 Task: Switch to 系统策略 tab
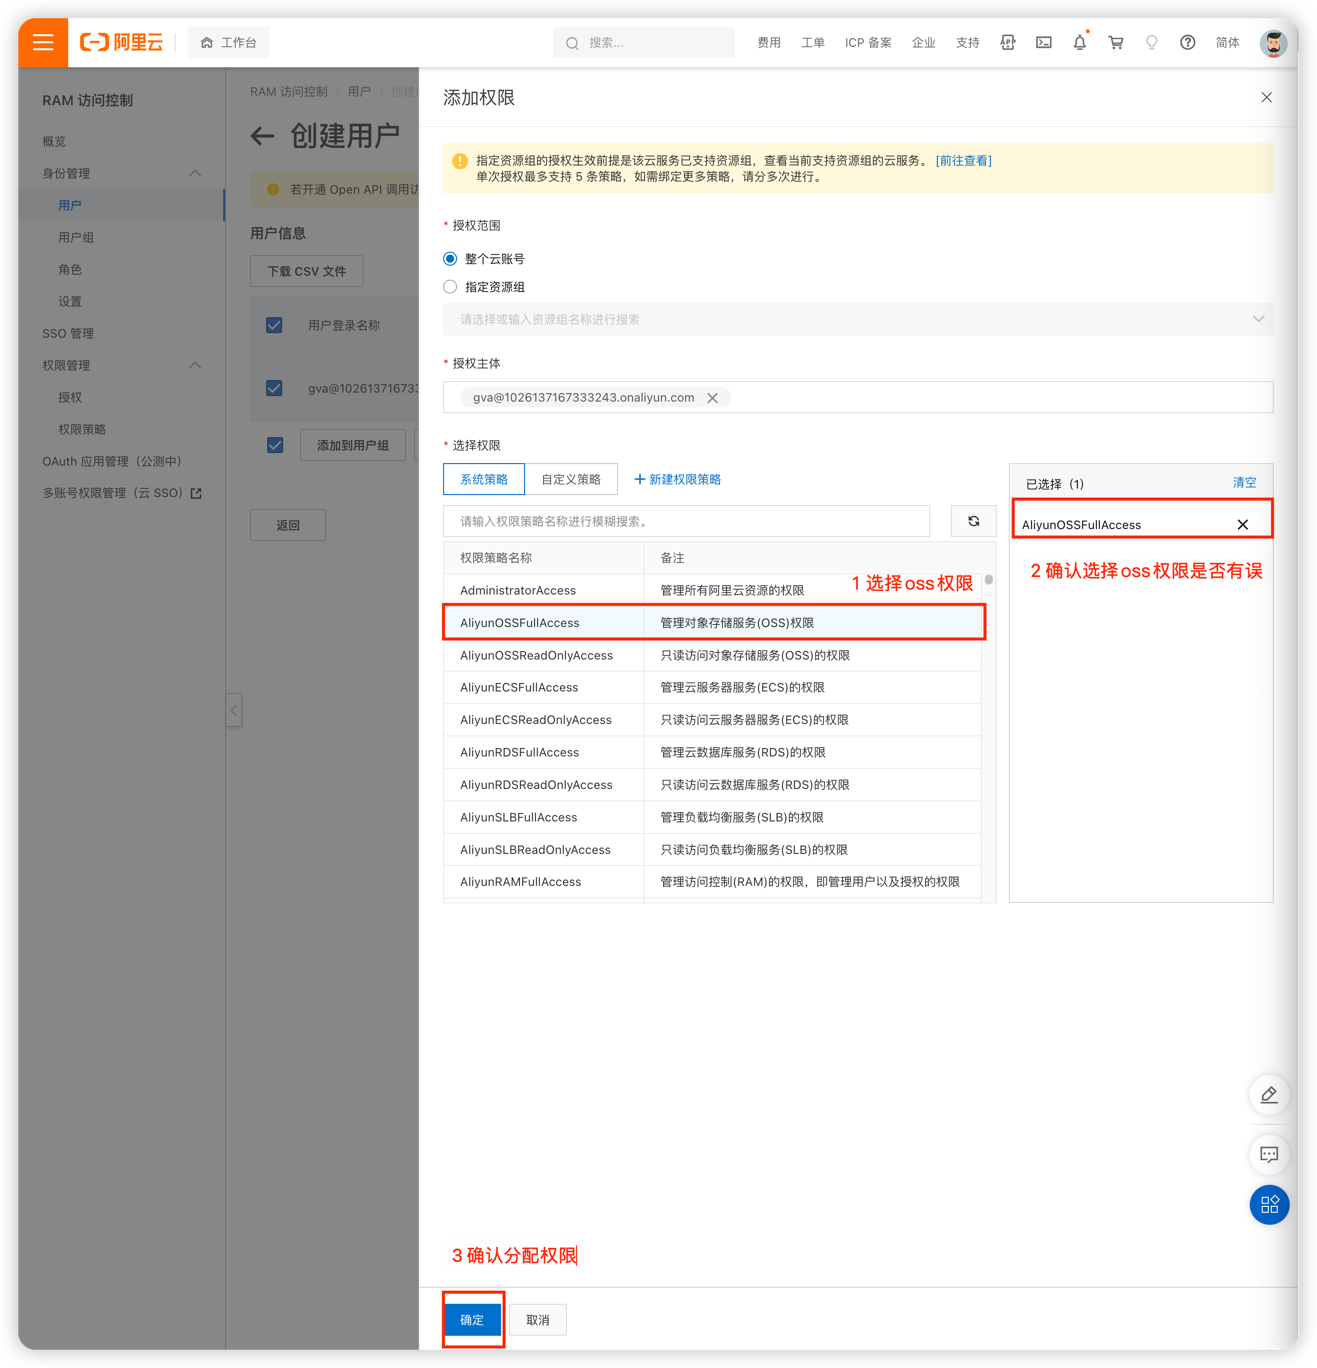click(x=484, y=479)
